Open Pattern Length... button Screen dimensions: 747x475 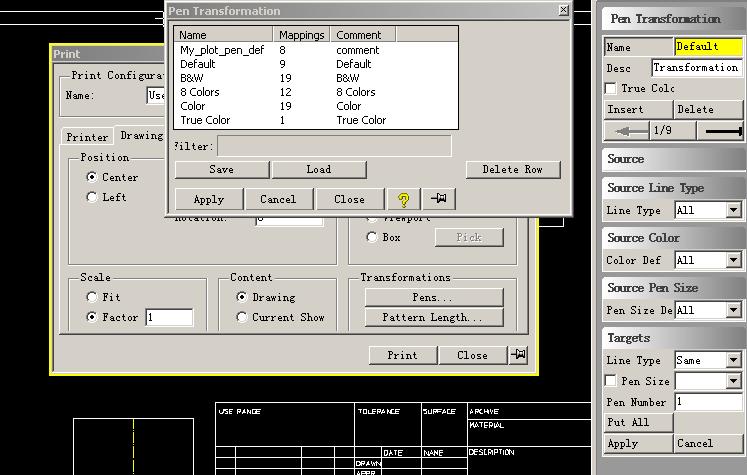[434, 317]
